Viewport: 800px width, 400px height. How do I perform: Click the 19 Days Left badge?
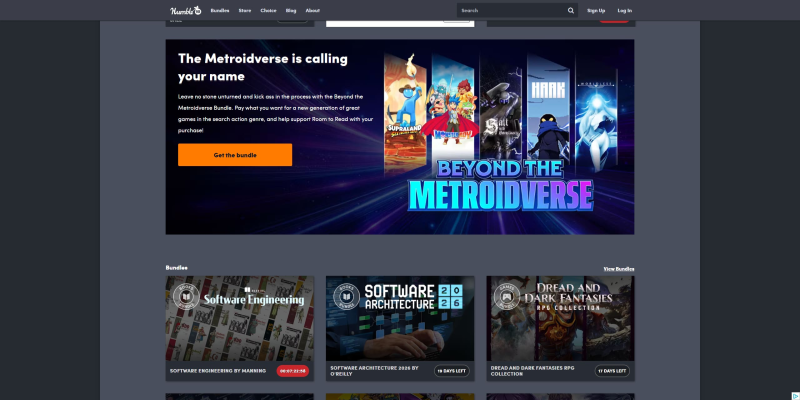pos(452,371)
